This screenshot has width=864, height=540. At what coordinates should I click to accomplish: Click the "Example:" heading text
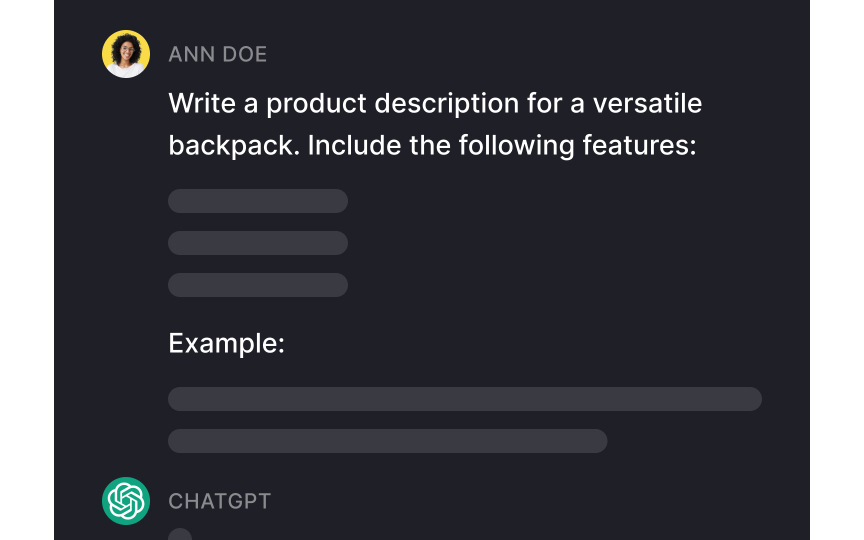(226, 343)
